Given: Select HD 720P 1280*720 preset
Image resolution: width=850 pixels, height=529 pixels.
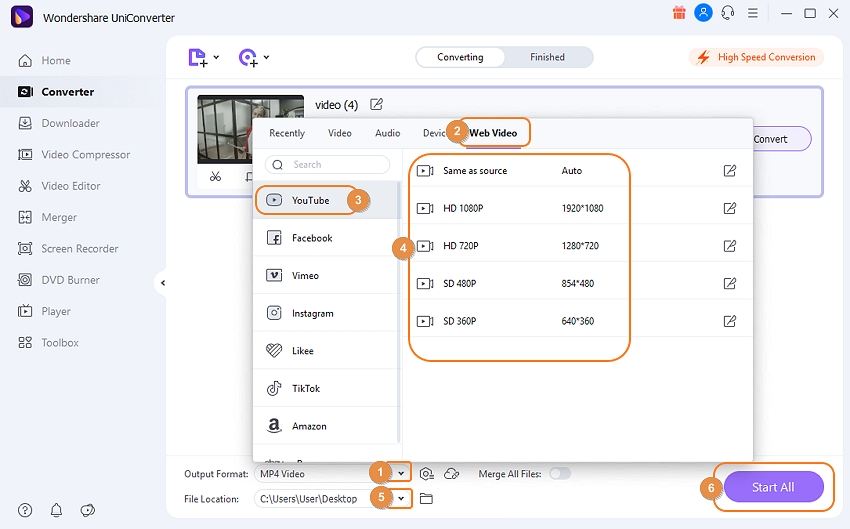Looking at the screenshot, I should [x=580, y=246].
